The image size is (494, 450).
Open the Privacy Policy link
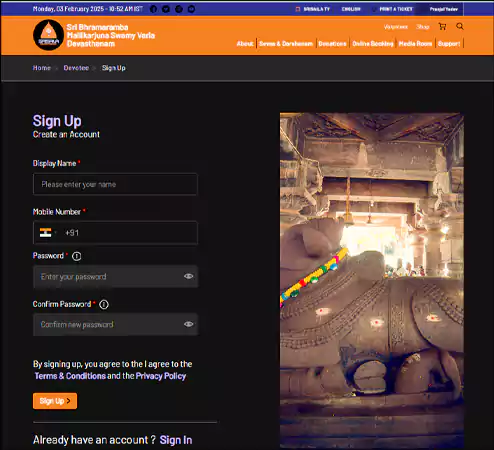point(161,376)
